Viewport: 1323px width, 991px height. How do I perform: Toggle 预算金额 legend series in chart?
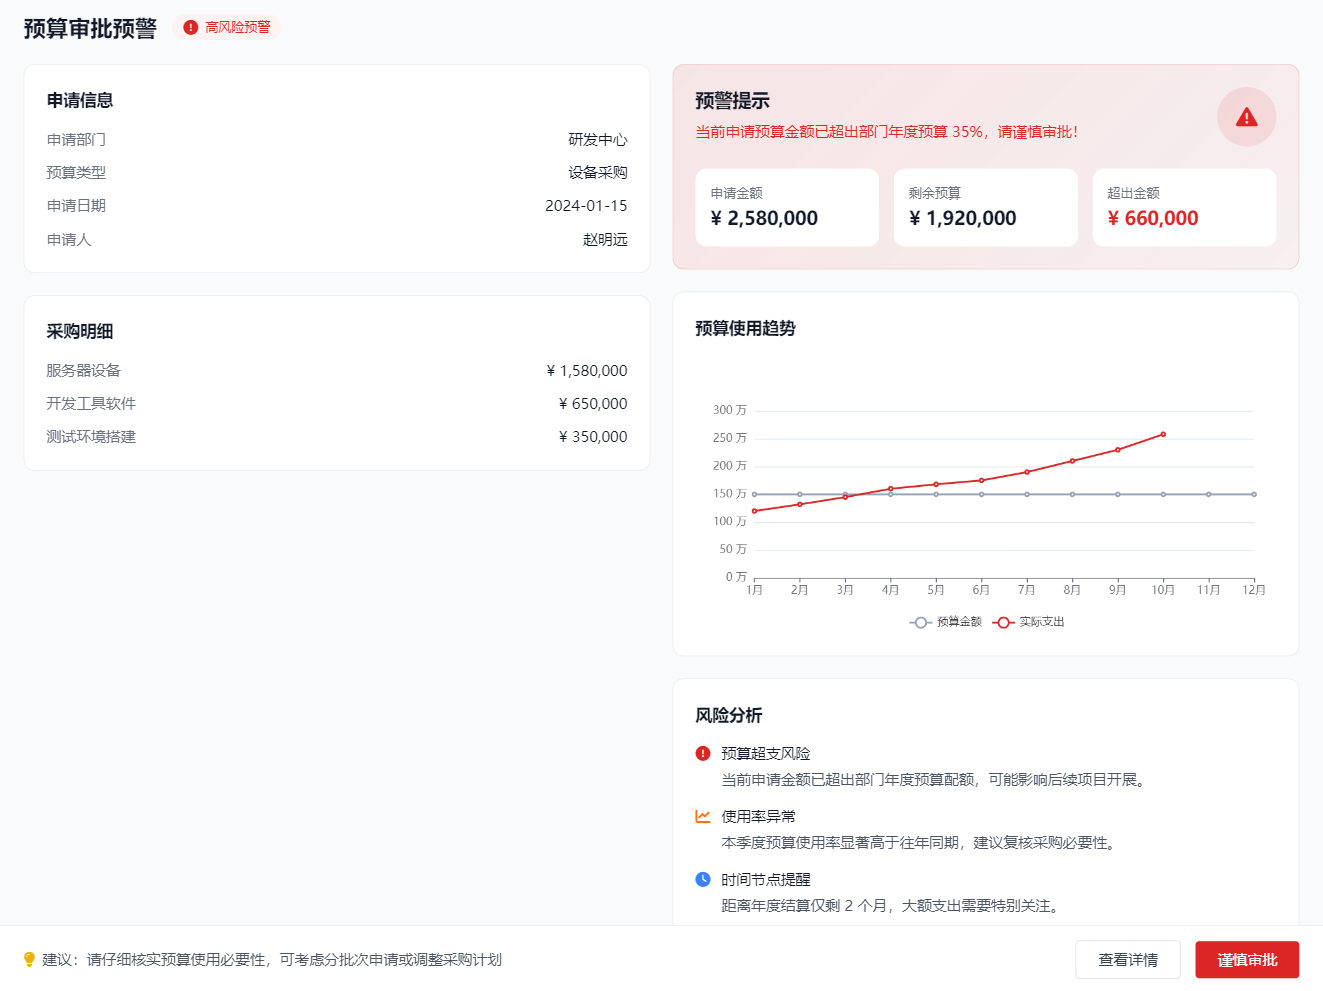[946, 622]
